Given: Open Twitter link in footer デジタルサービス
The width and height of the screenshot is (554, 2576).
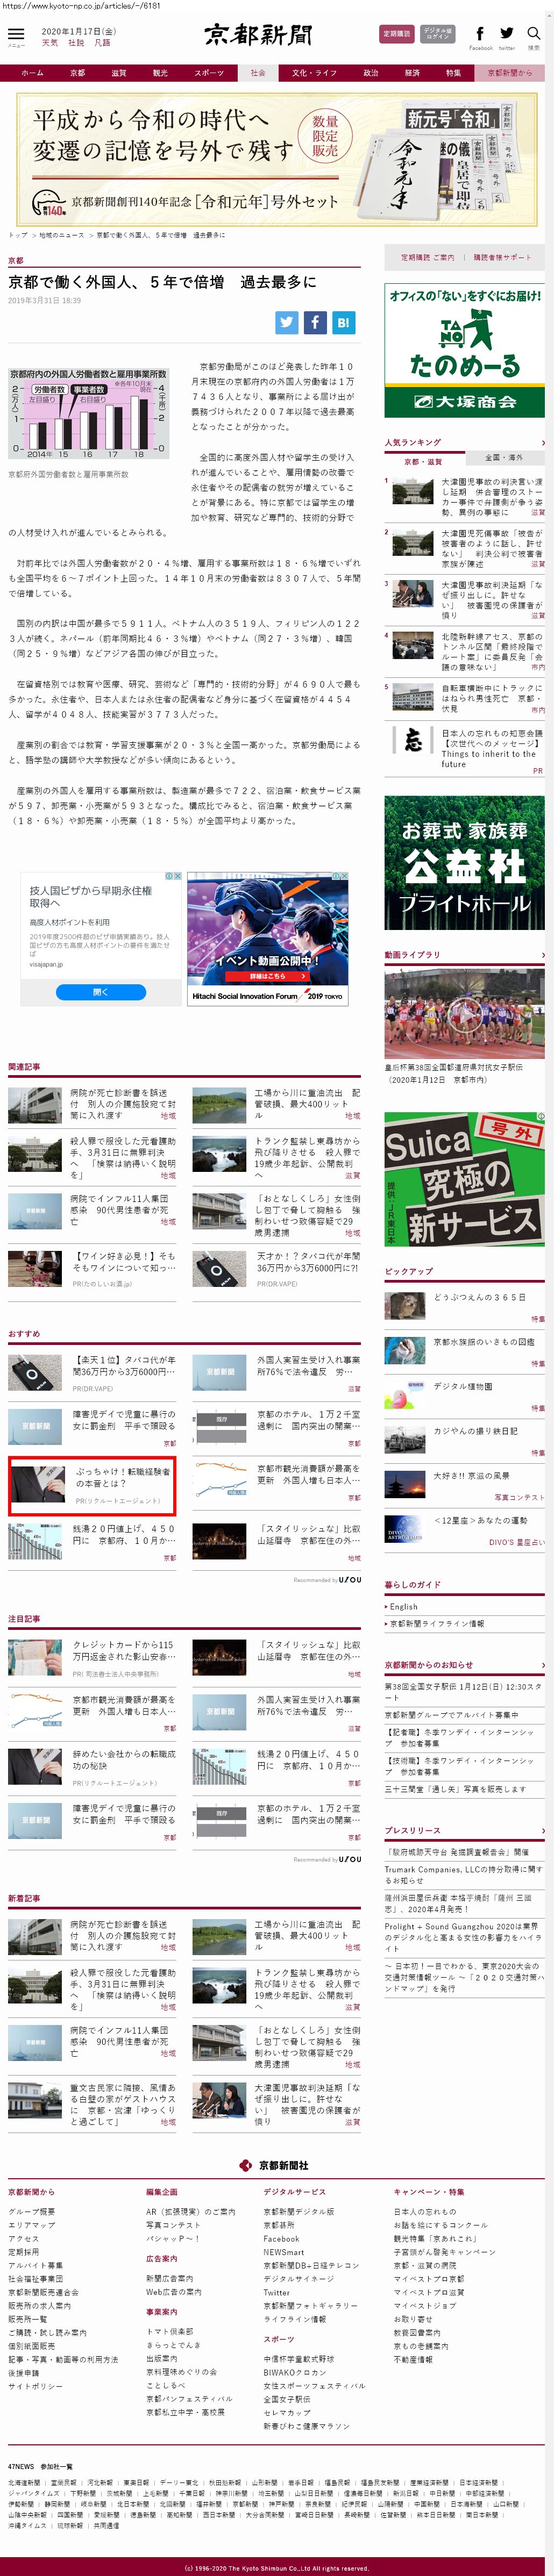Looking at the screenshot, I should 277,2292.
